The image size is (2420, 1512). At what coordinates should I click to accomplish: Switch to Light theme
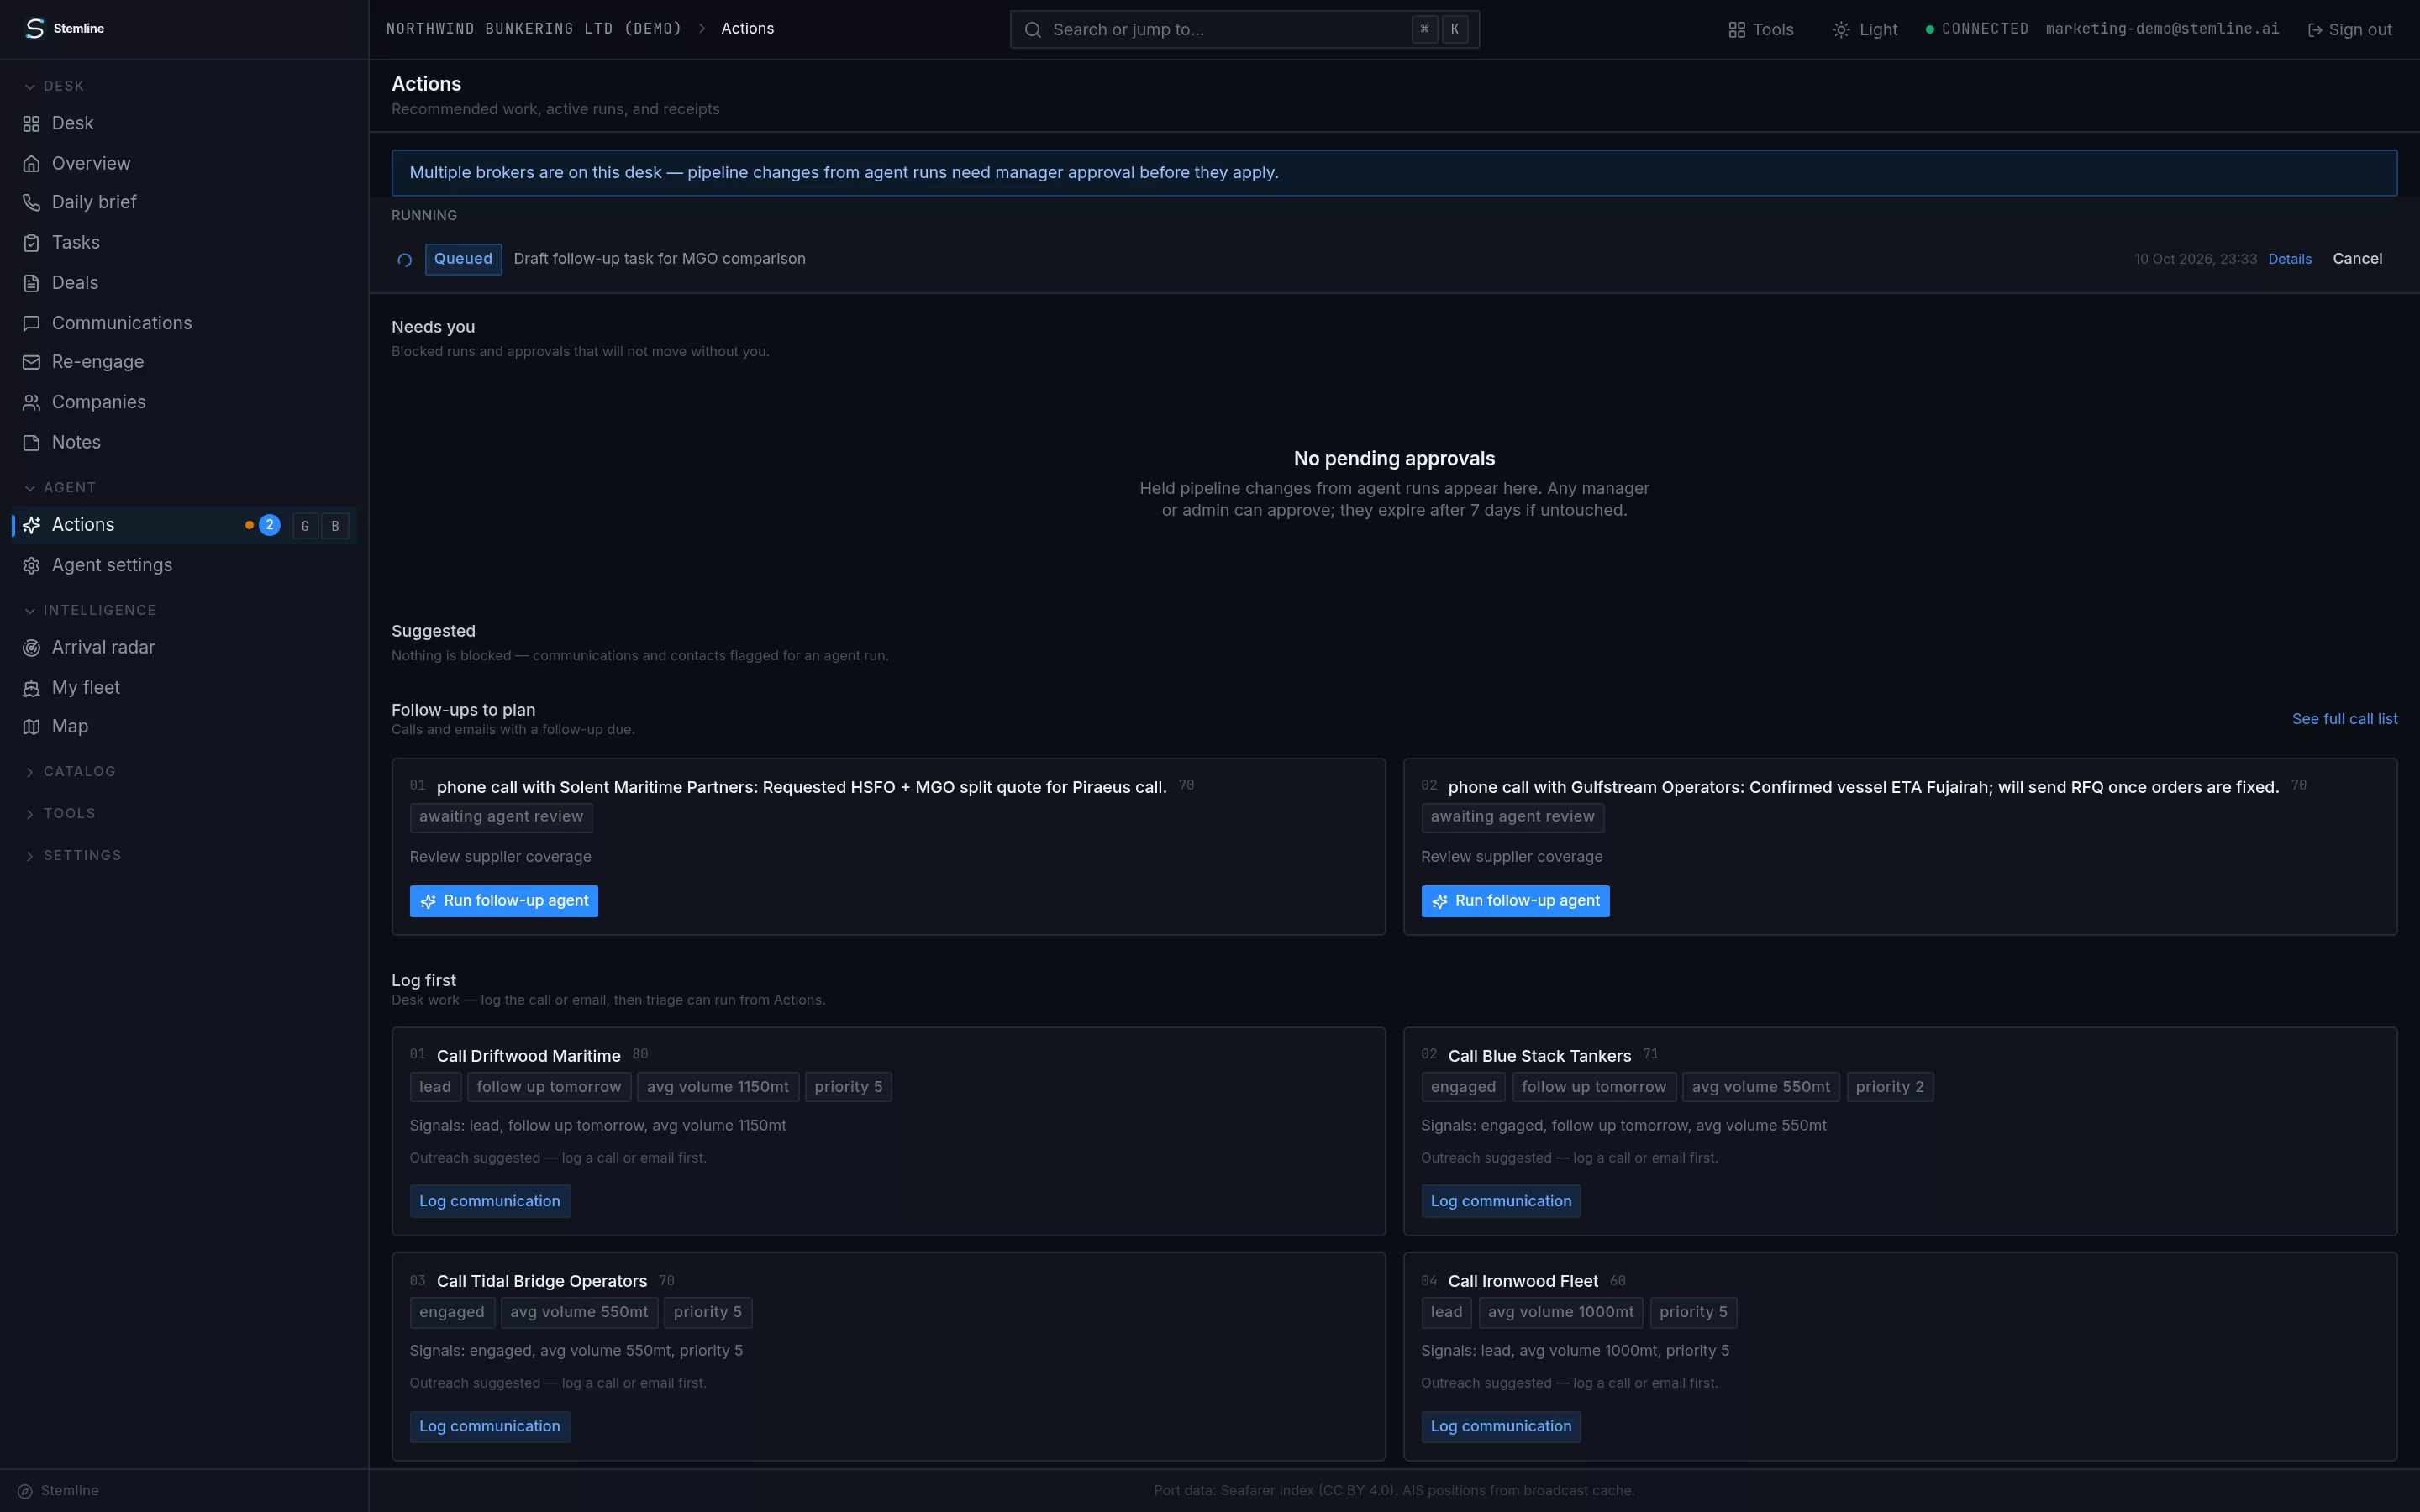click(1864, 30)
